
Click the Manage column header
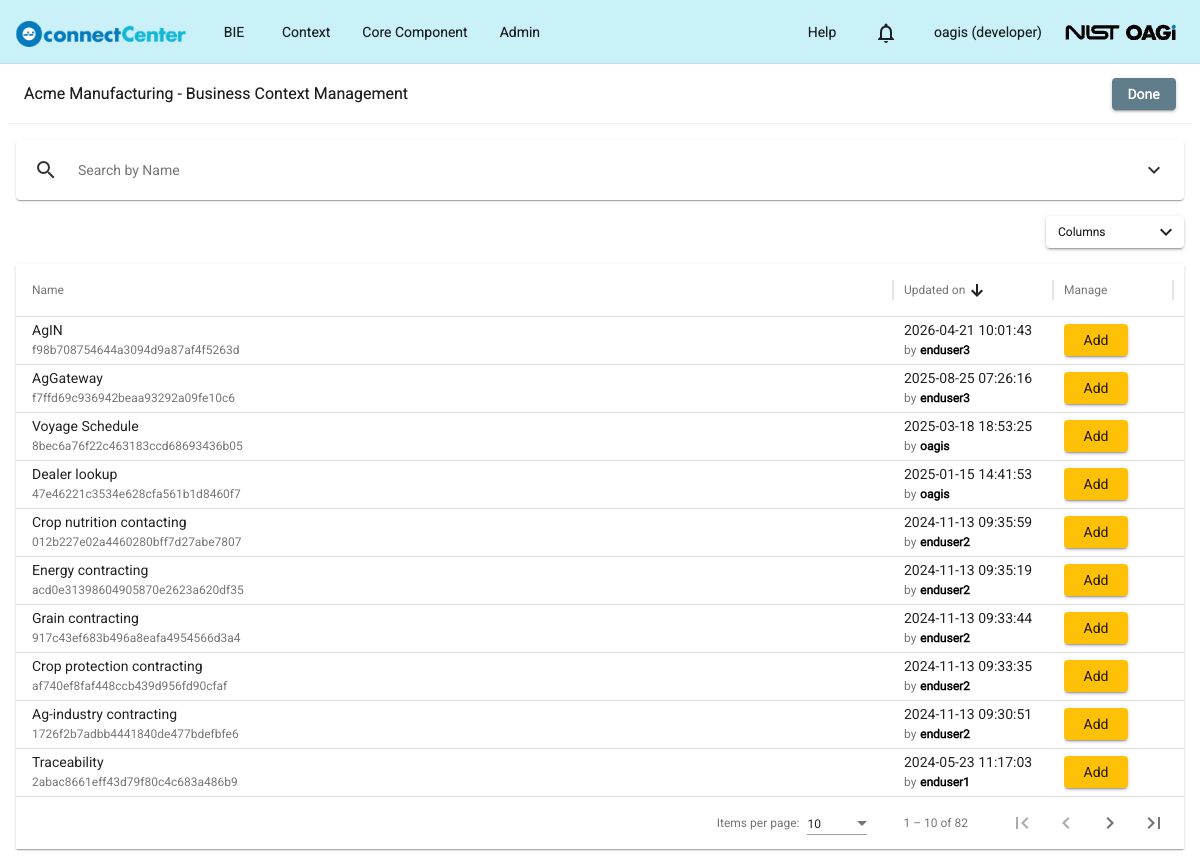point(1085,290)
